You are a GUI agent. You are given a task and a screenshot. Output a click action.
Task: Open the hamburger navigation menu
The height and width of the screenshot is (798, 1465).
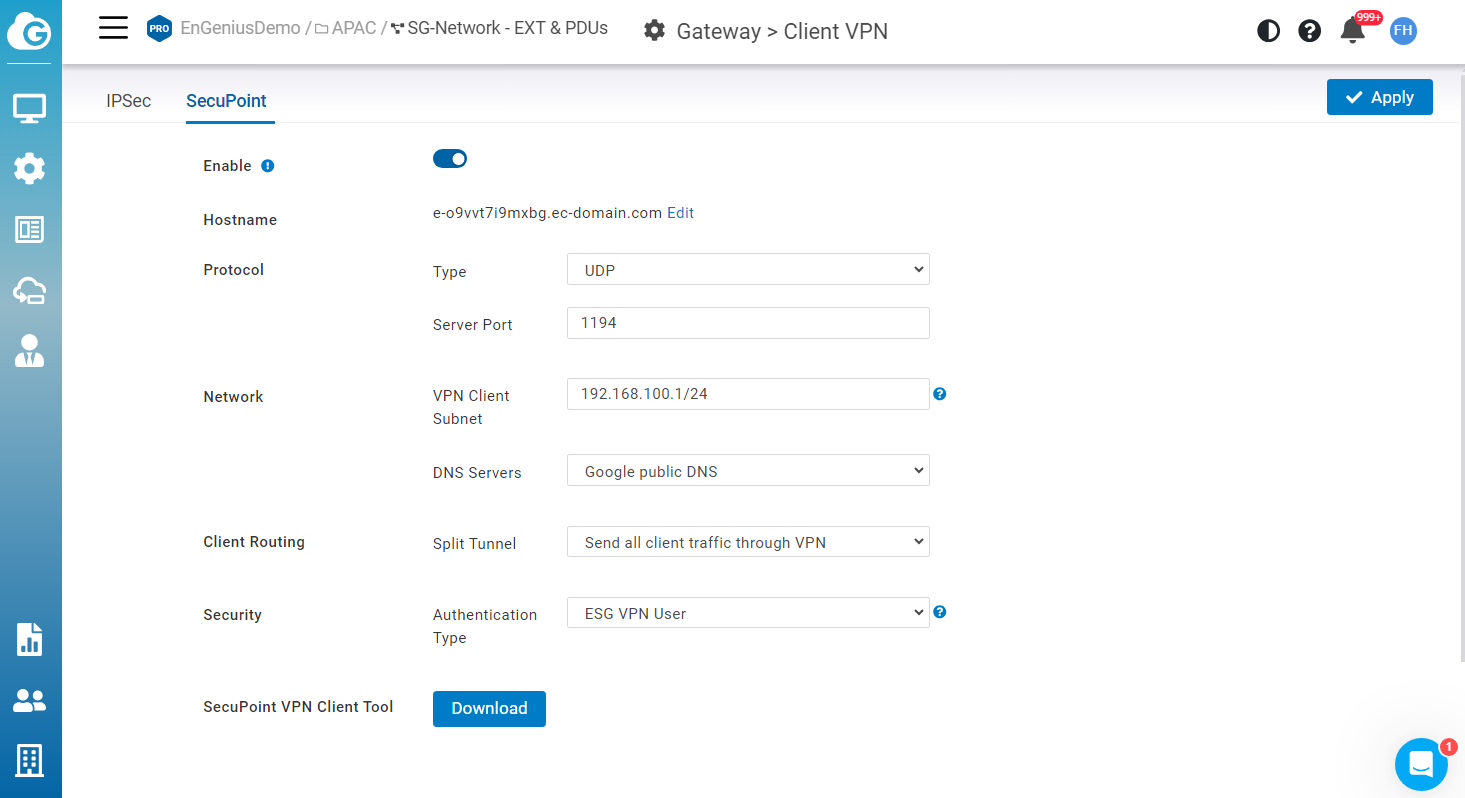(x=113, y=28)
